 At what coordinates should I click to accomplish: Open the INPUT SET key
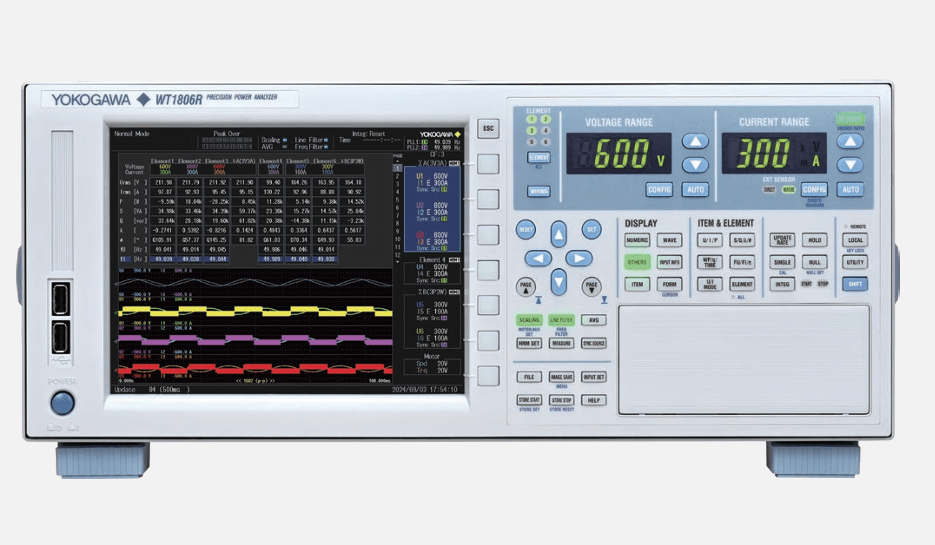coord(594,377)
